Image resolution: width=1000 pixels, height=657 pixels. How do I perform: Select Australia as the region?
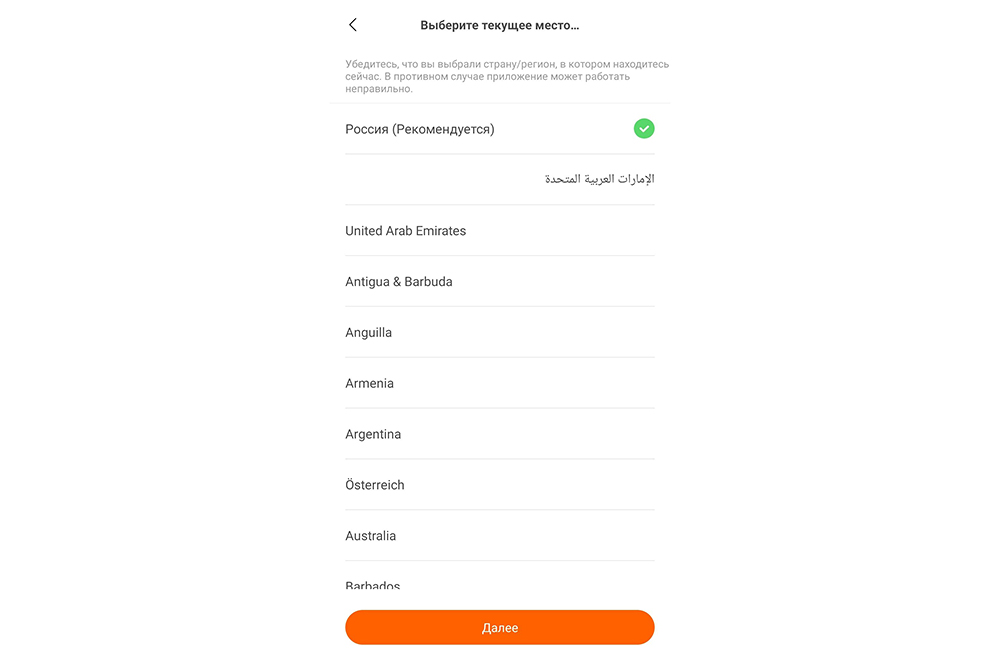499,536
